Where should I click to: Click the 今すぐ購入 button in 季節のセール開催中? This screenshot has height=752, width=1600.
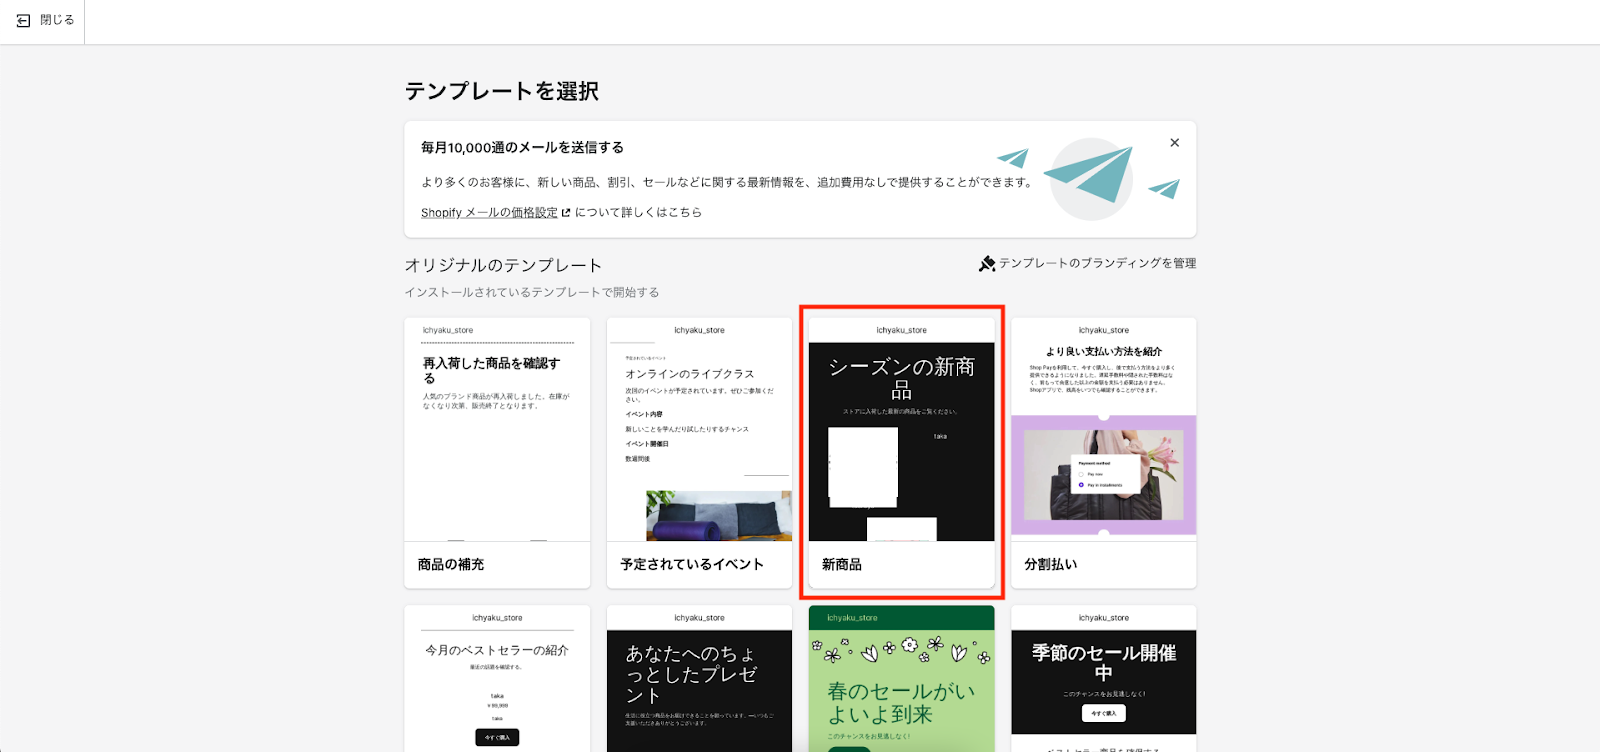(1103, 713)
